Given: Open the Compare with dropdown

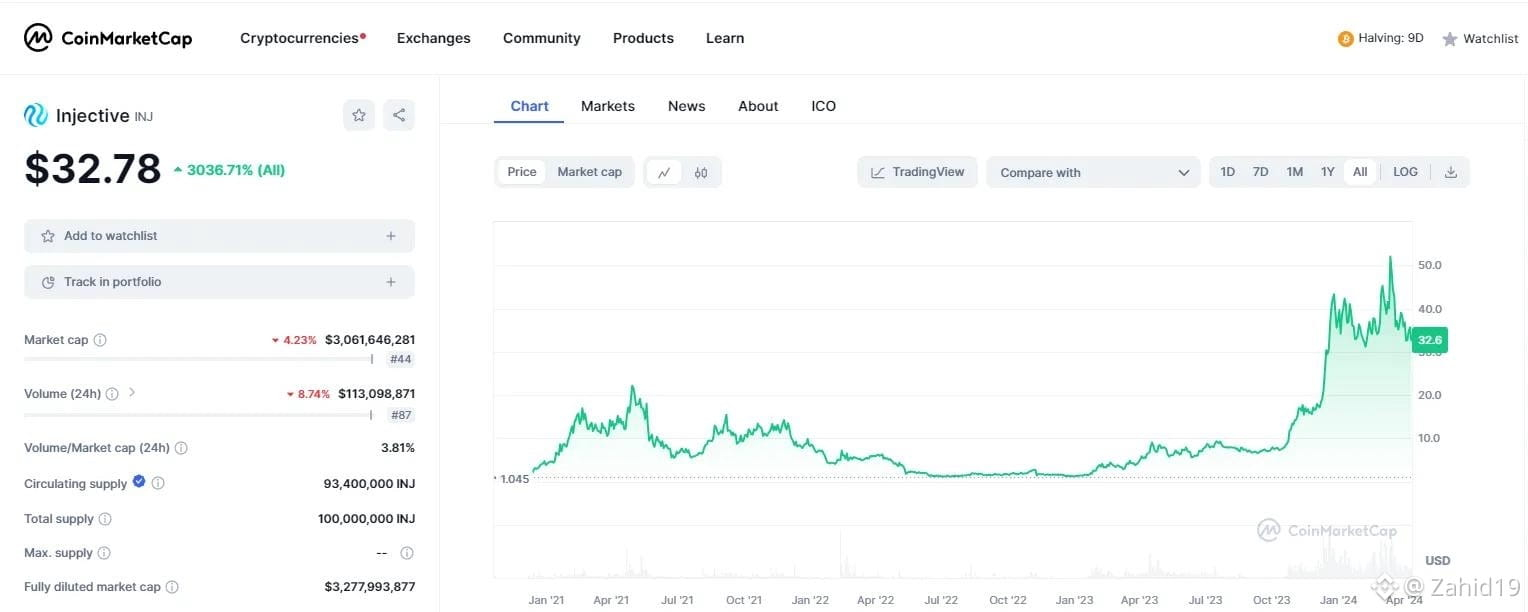Looking at the screenshot, I should click(x=1093, y=172).
